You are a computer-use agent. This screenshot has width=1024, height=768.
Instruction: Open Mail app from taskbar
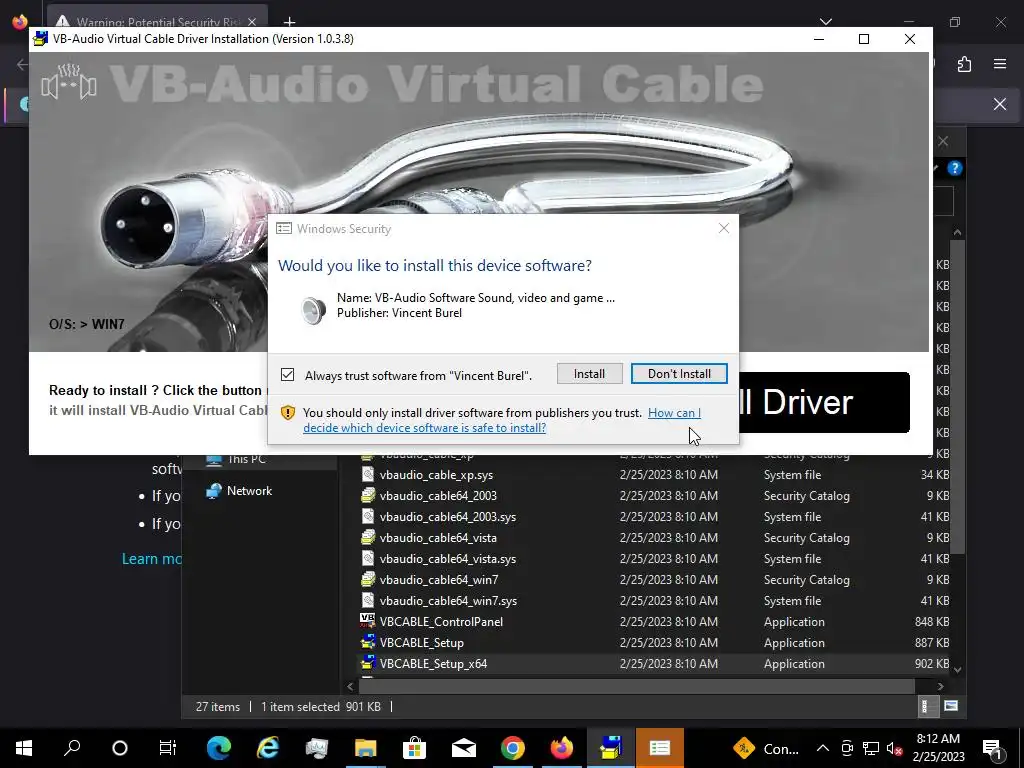tap(464, 748)
